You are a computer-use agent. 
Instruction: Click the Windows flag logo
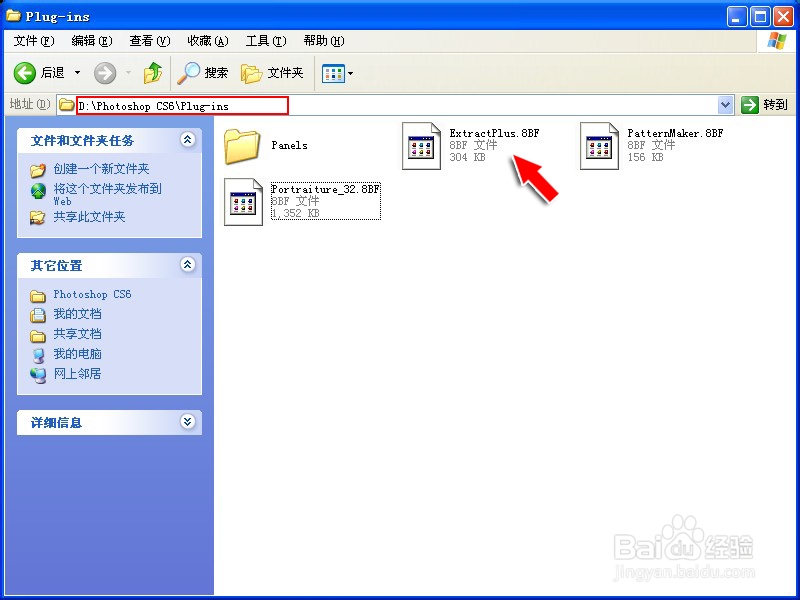tap(776, 41)
